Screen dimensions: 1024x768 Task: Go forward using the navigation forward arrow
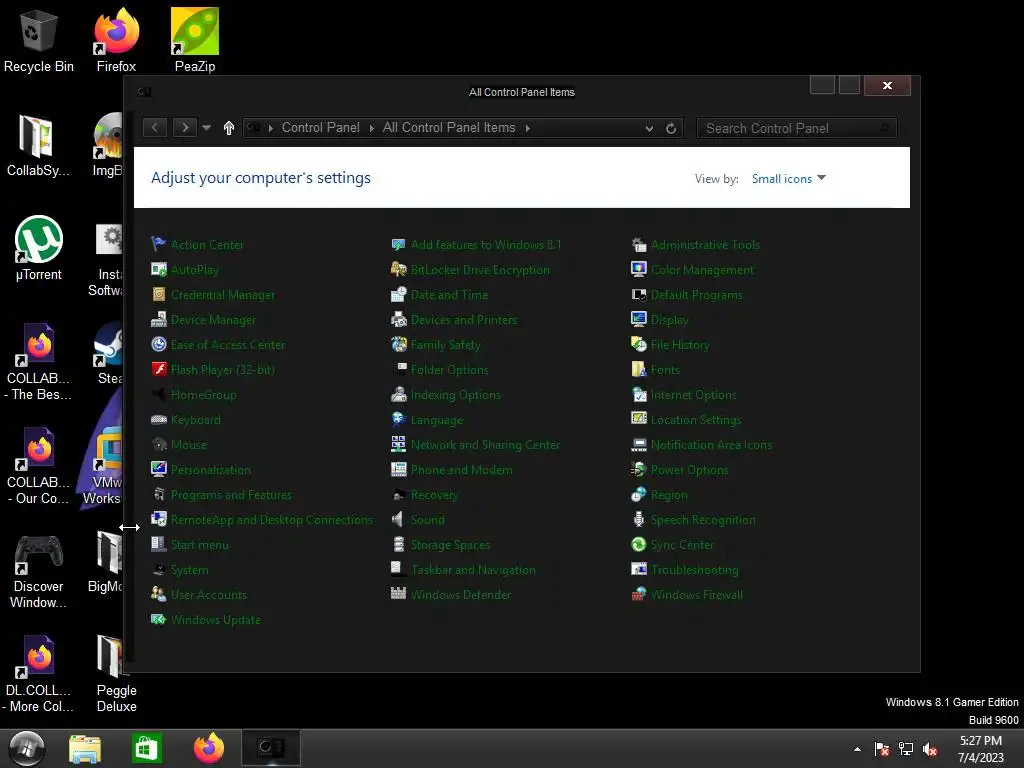pyautogui.click(x=185, y=127)
